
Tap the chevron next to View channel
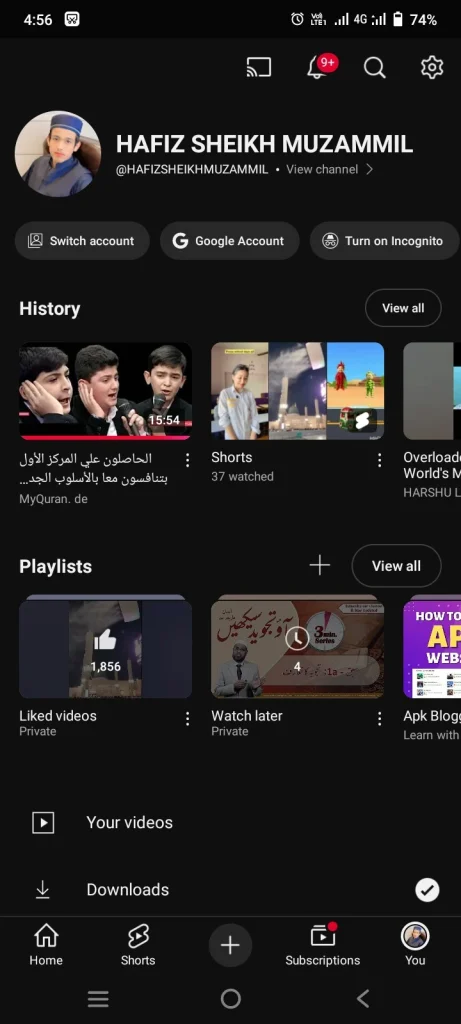(x=370, y=169)
